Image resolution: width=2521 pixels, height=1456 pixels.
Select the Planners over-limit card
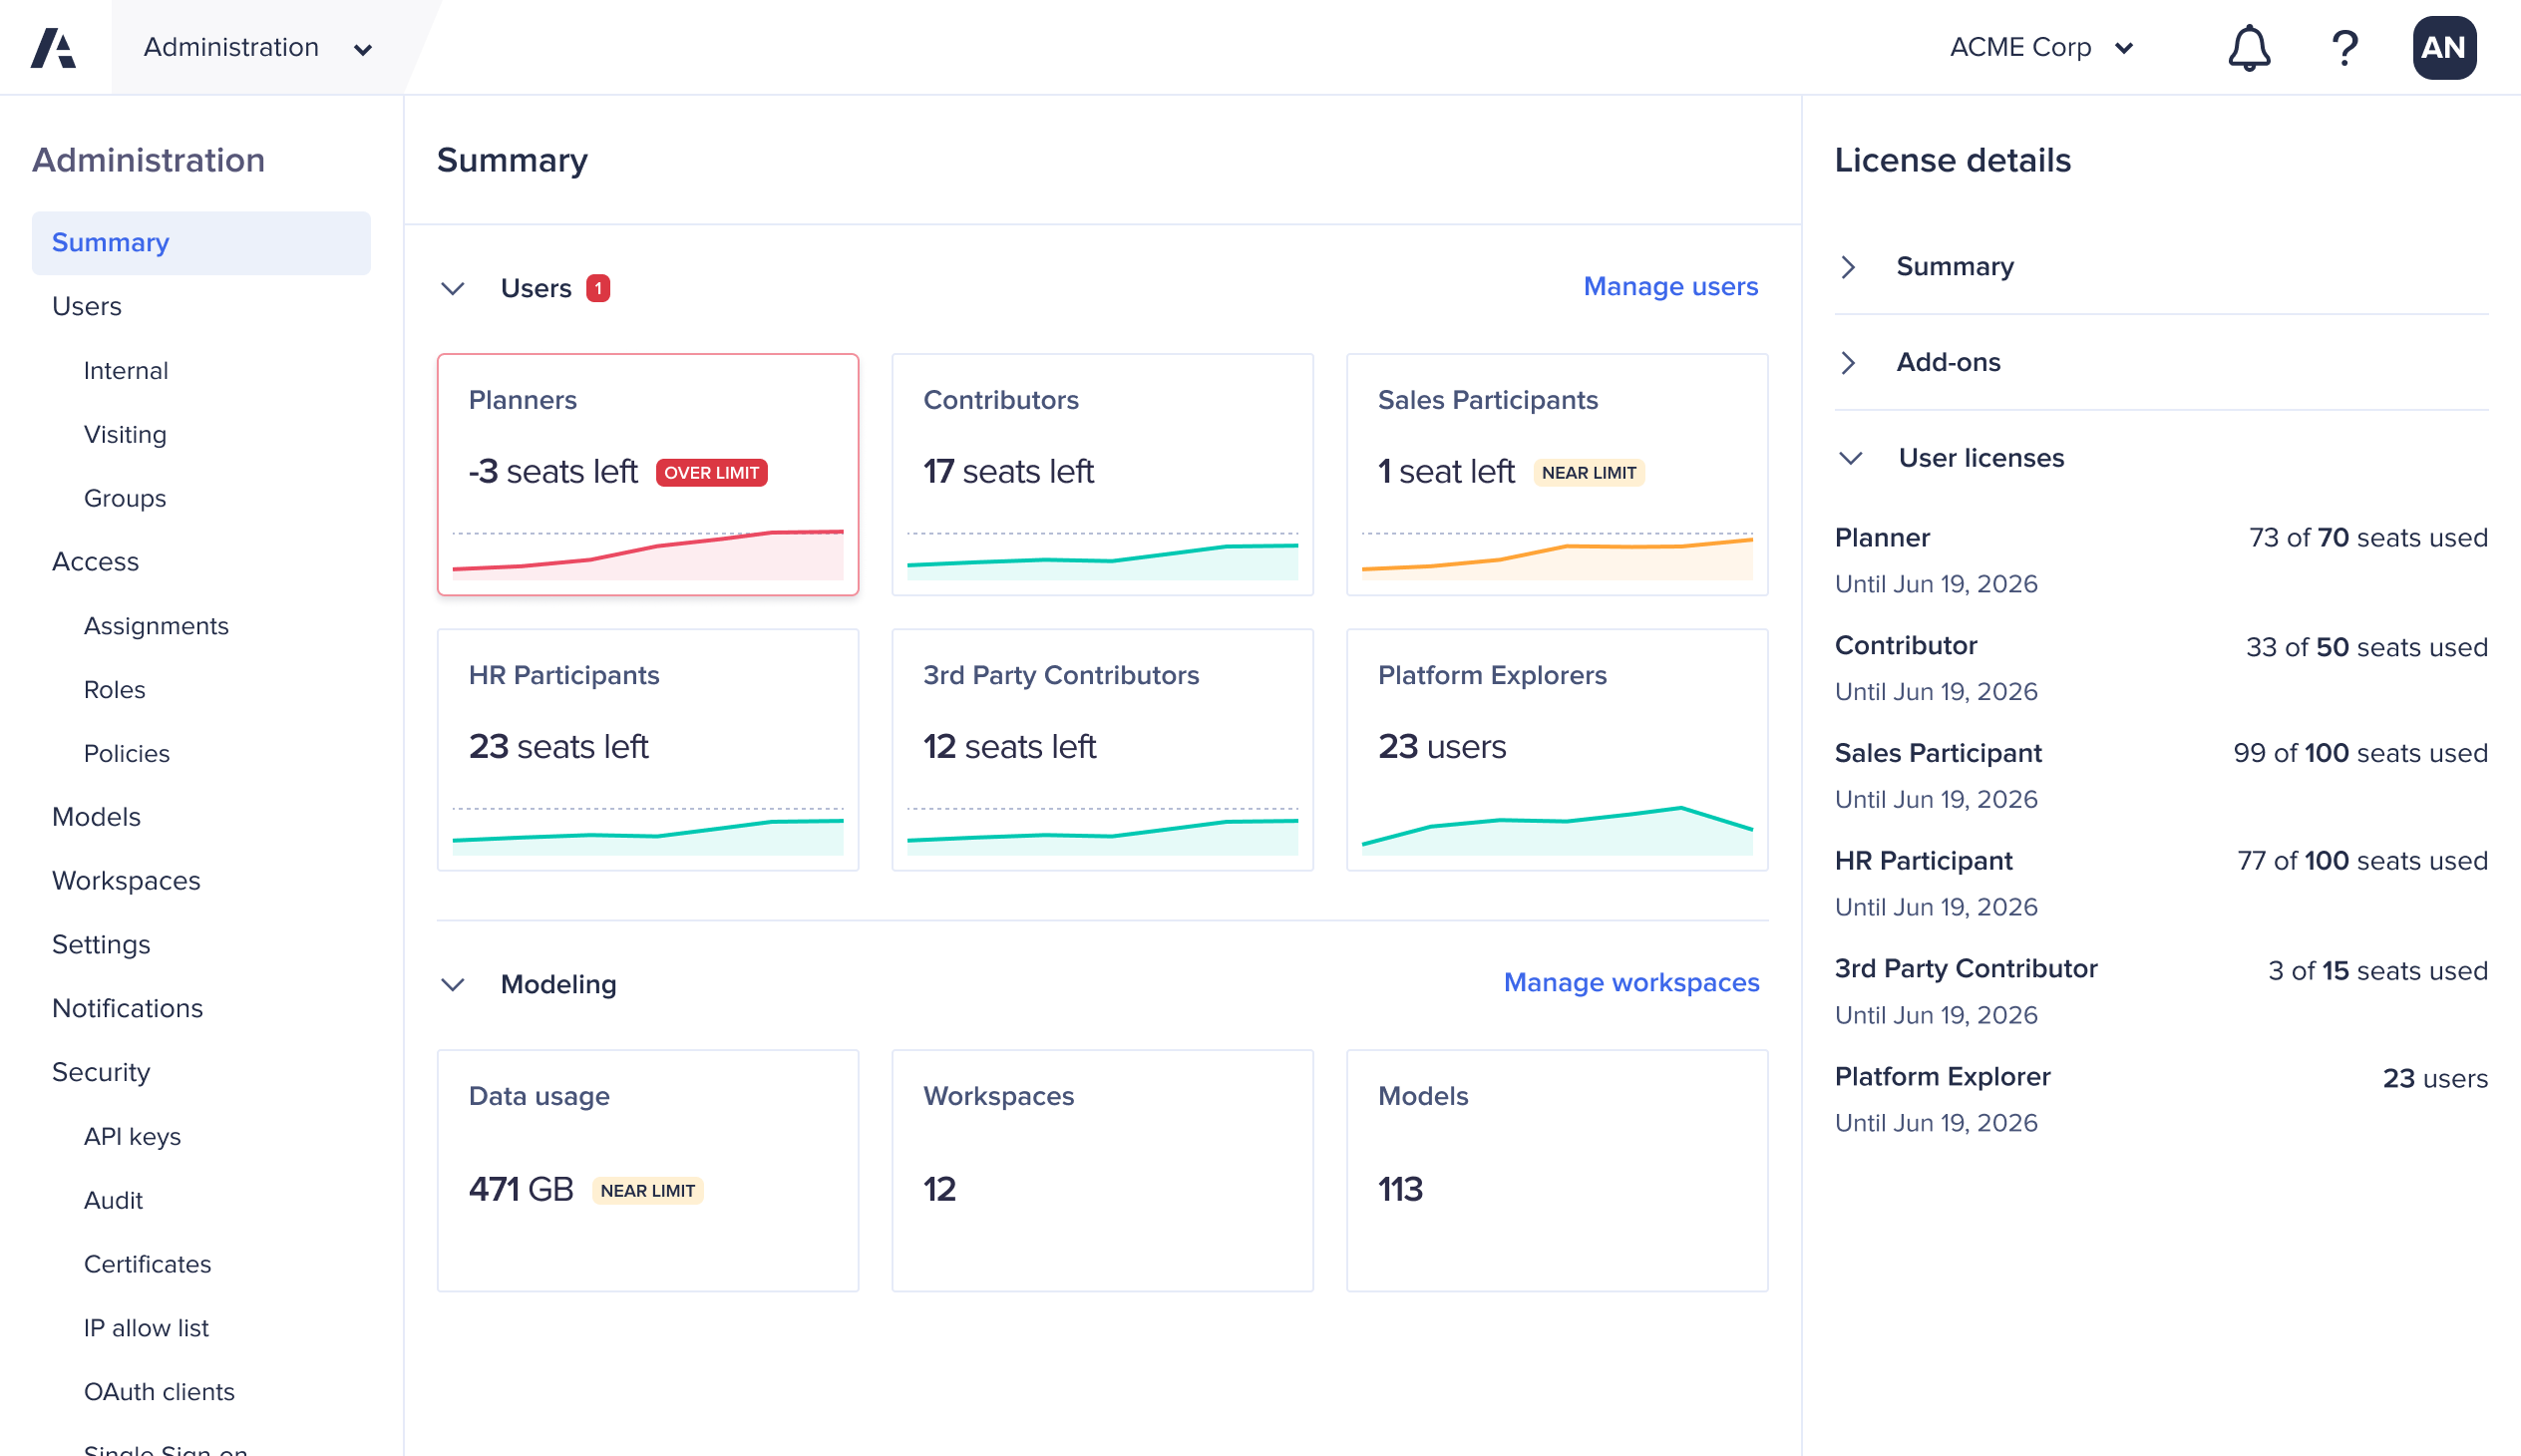648,475
